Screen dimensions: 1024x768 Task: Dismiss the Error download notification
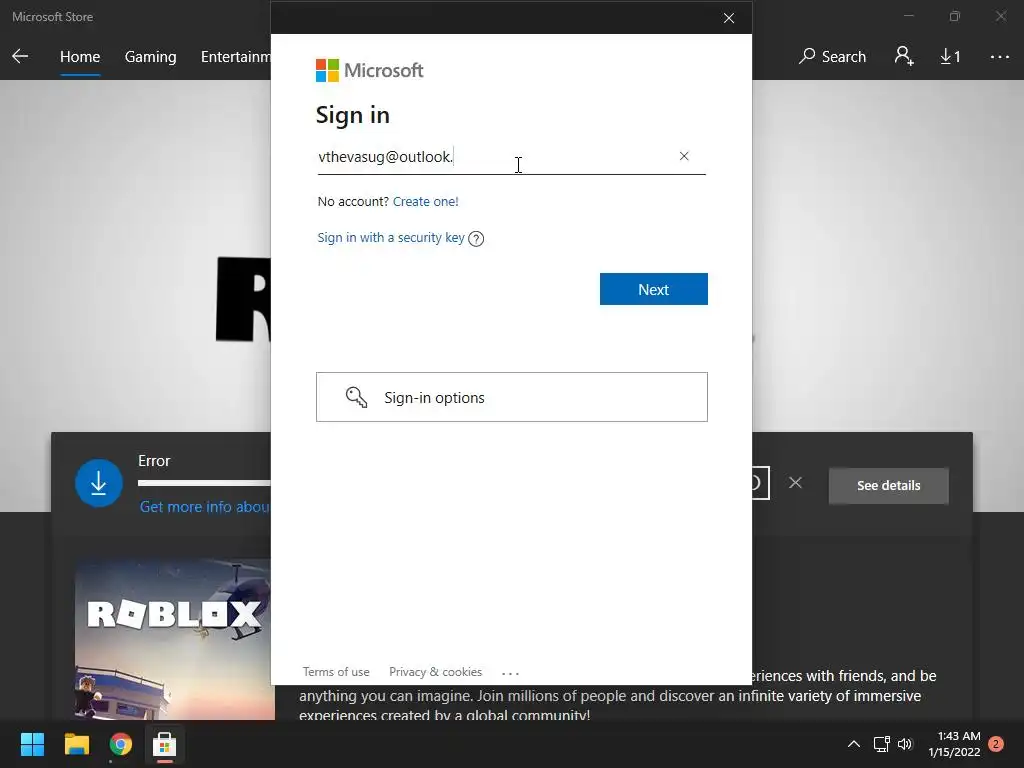pyautogui.click(x=795, y=483)
